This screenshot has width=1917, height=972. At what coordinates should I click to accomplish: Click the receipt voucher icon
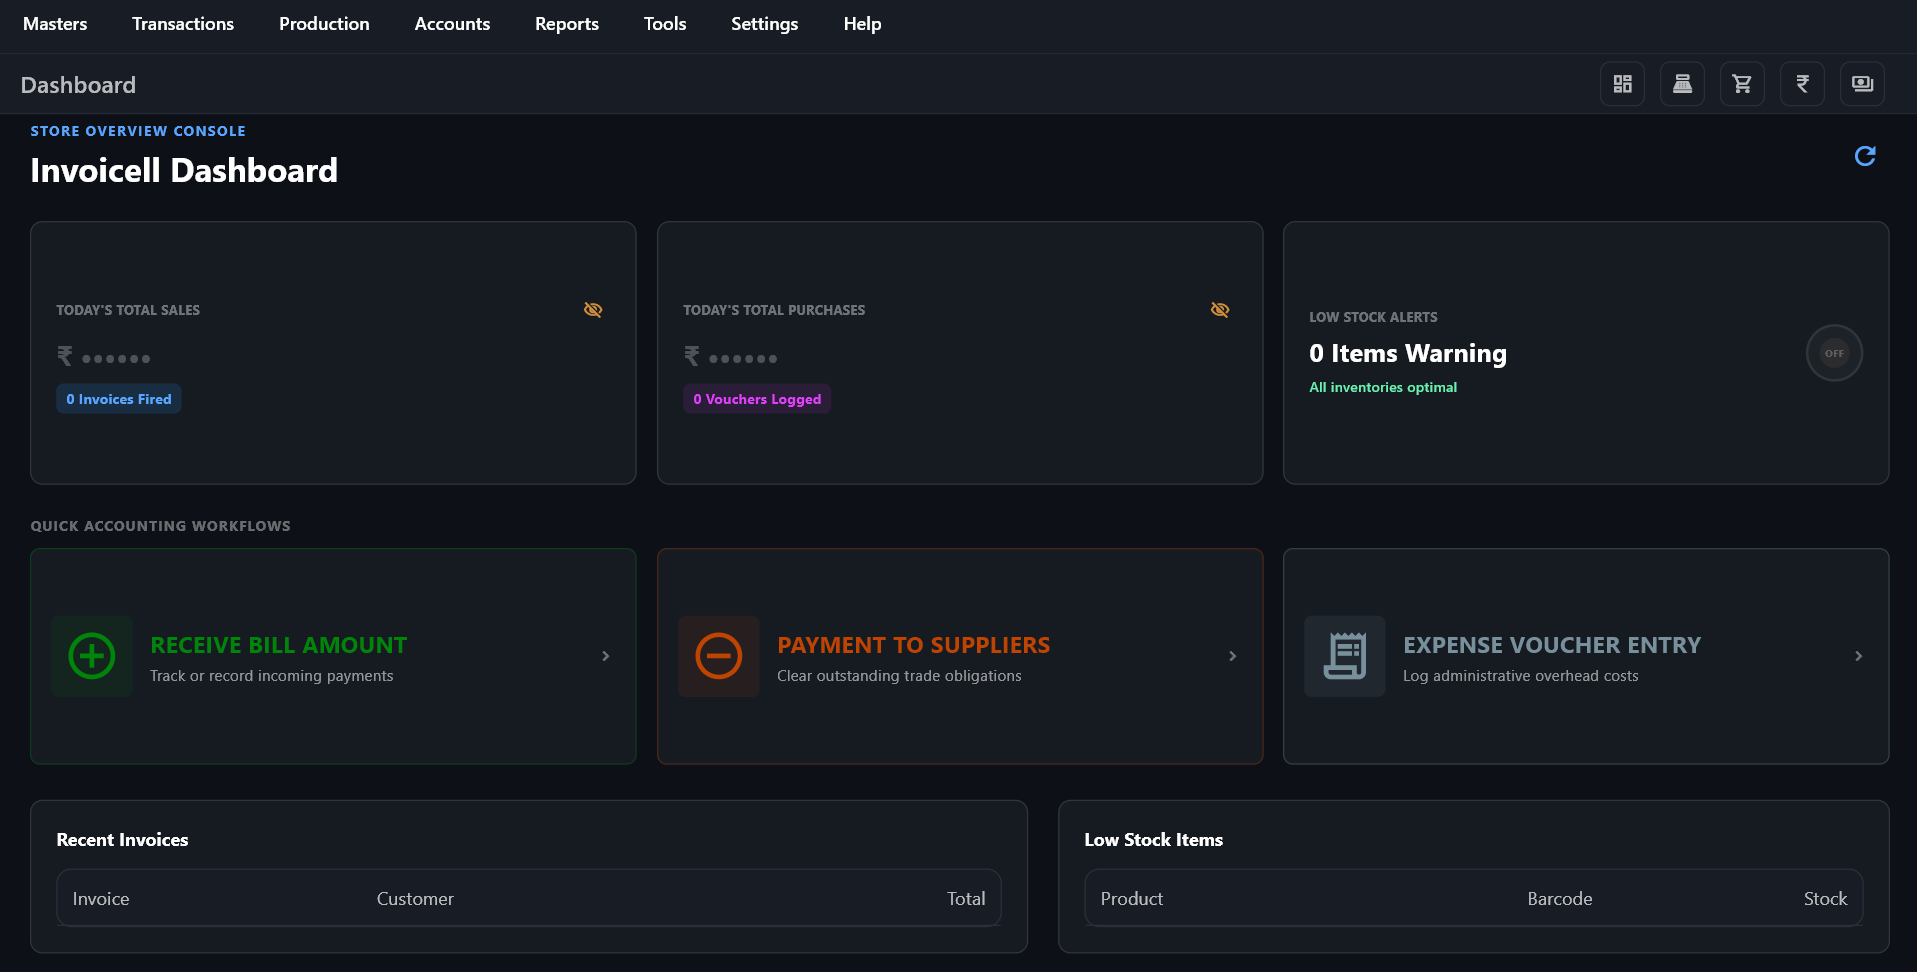(x=1345, y=656)
